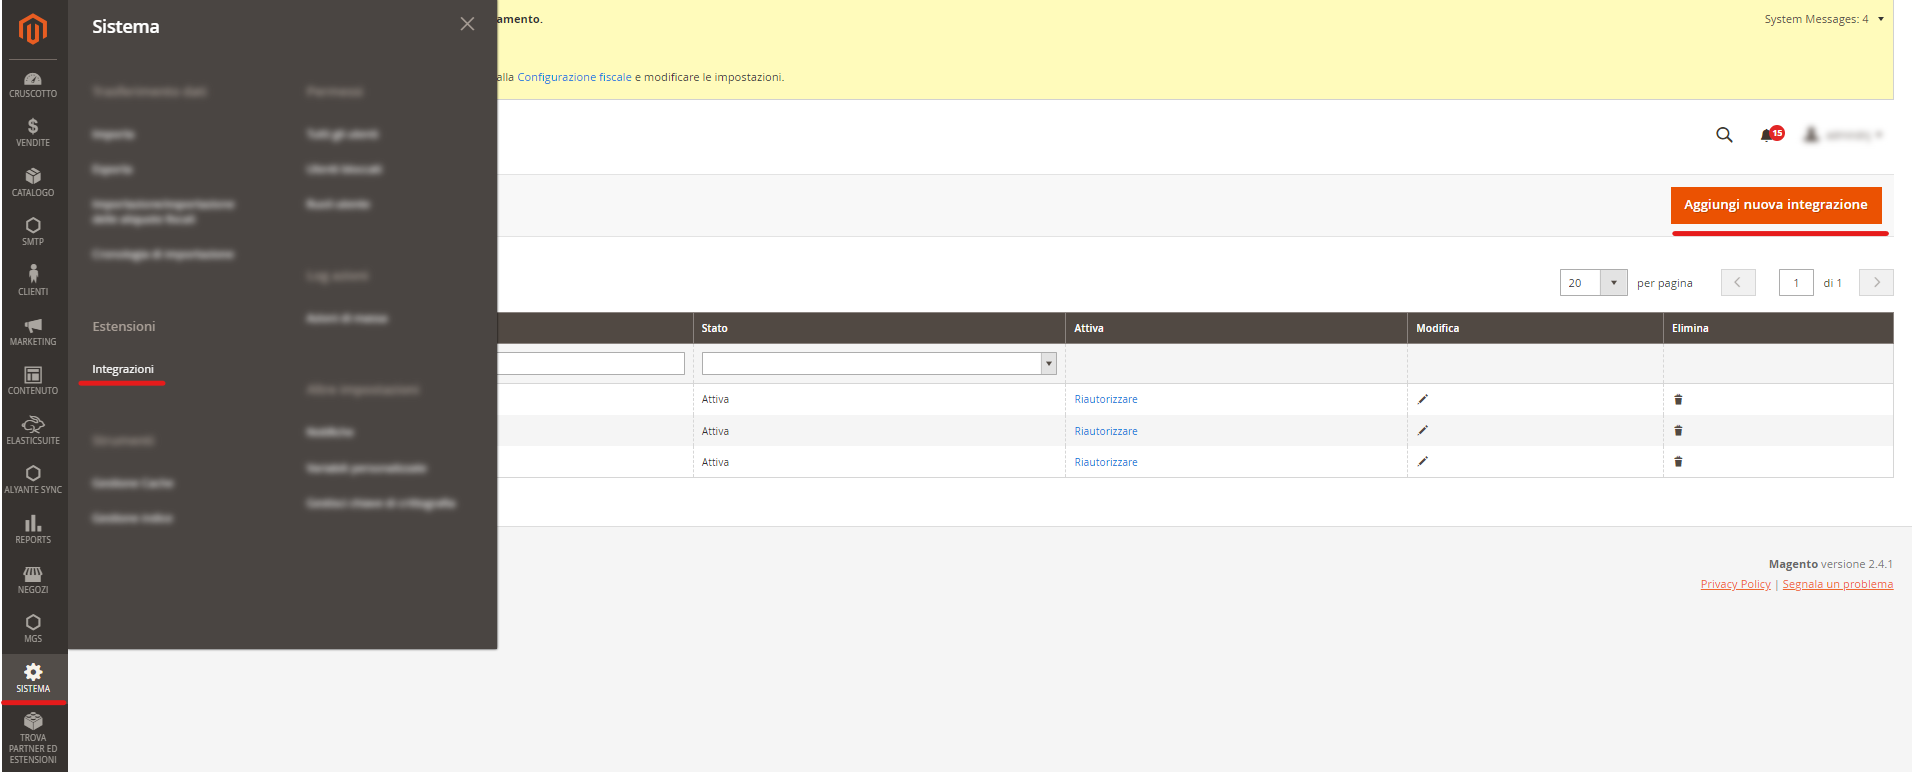Viewport: 1912px width, 772px height.
Task: Open the Clienti customers menu
Action: (33, 281)
